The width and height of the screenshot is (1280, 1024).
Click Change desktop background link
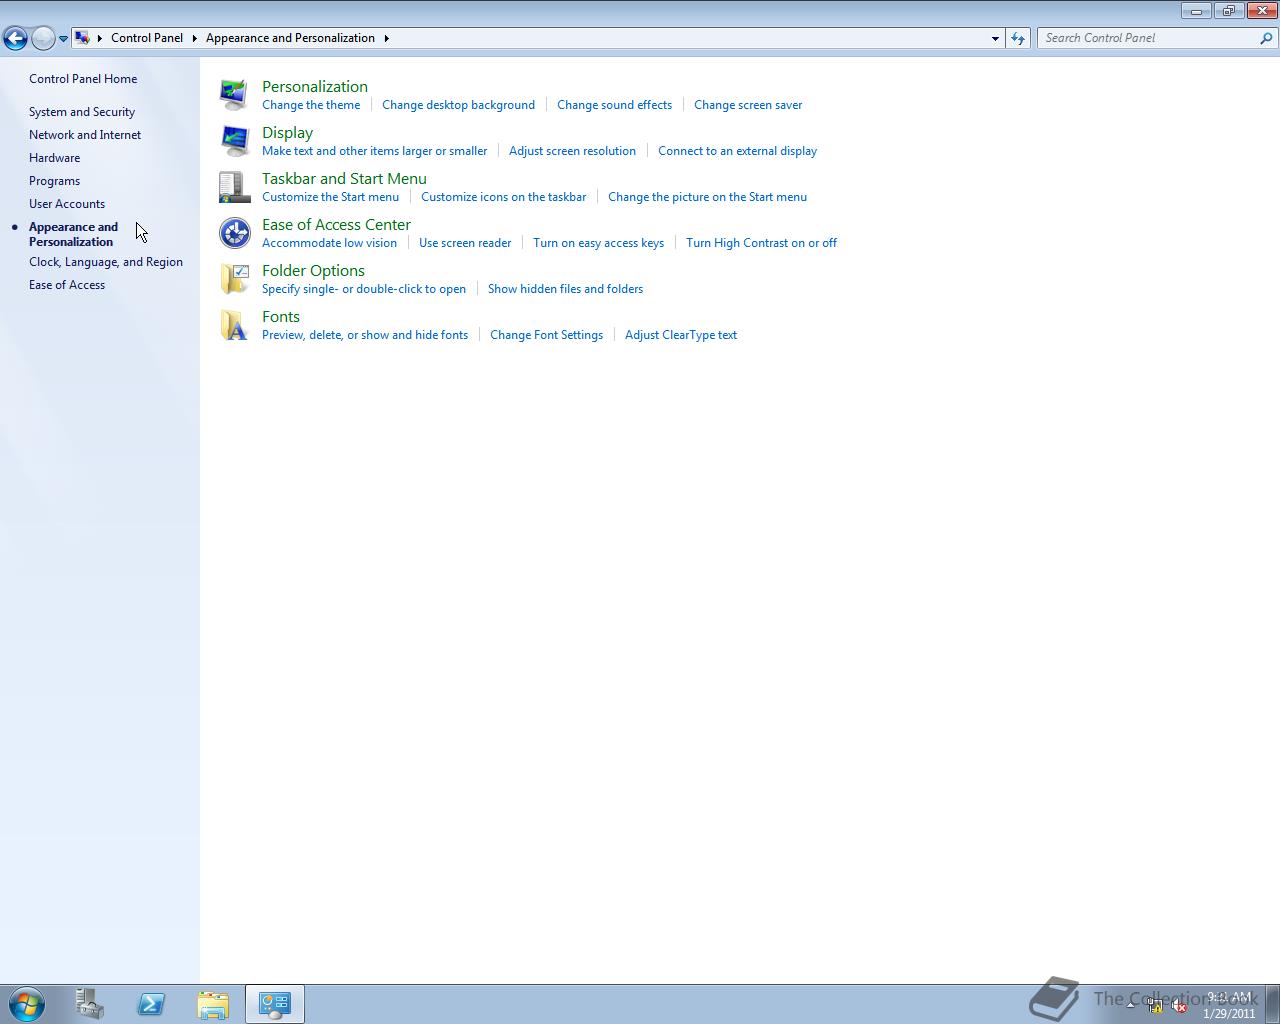click(x=458, y=104)
